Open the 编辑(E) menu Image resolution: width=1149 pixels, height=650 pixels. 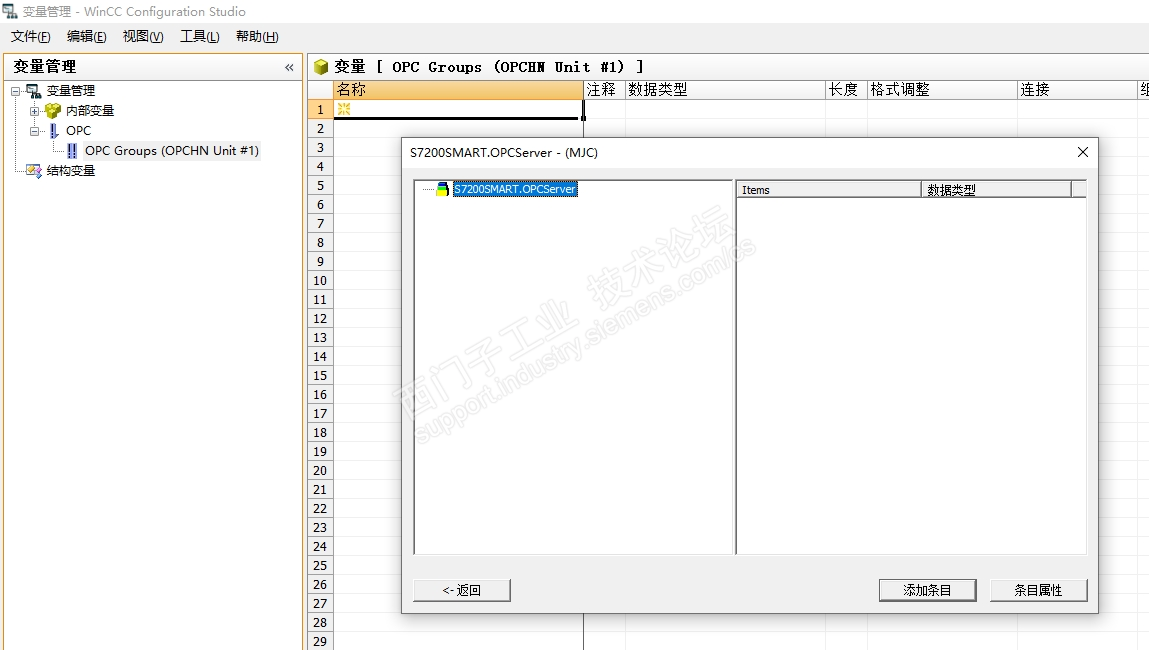click(x=86, y=37)
